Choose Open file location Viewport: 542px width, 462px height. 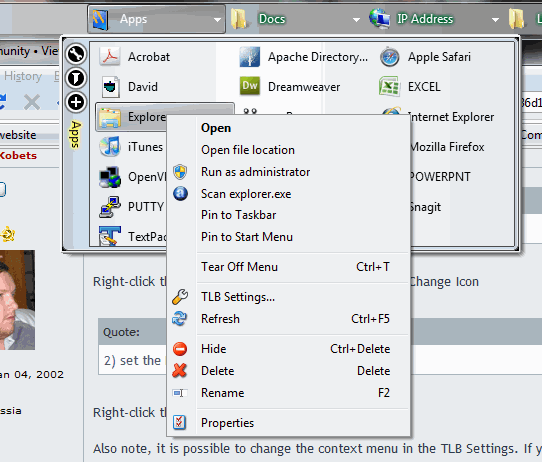tap(288, 150)
